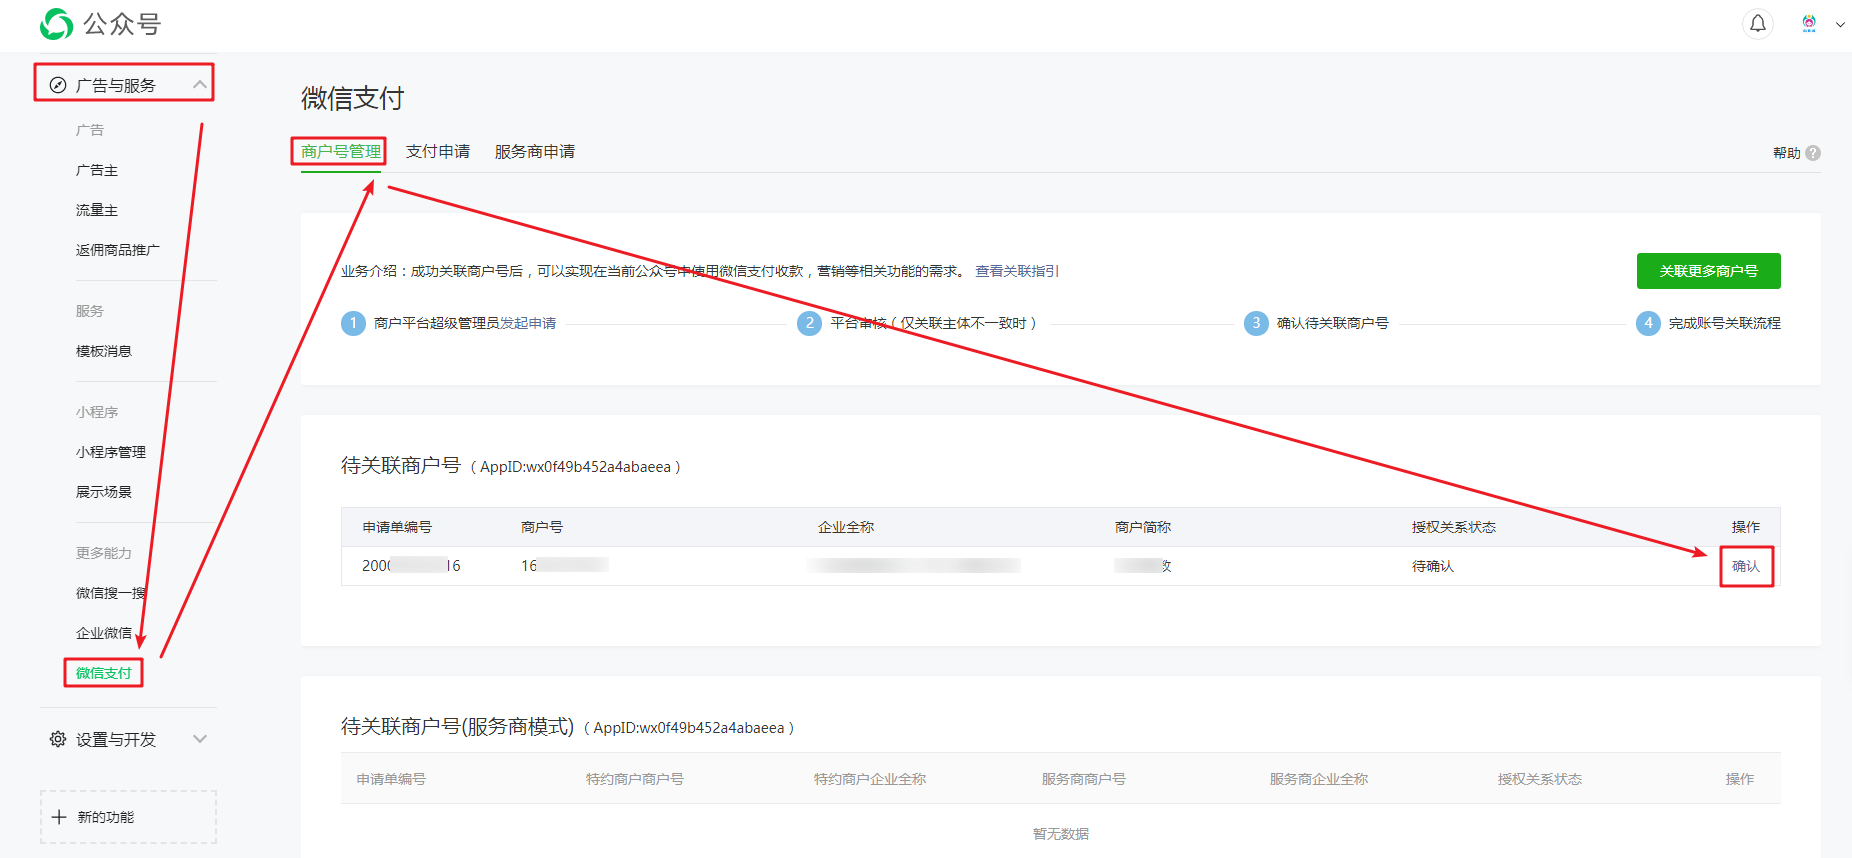Open the 查看关联指引 link
The image size is (1852, 858).
(x=1017, y=271)
